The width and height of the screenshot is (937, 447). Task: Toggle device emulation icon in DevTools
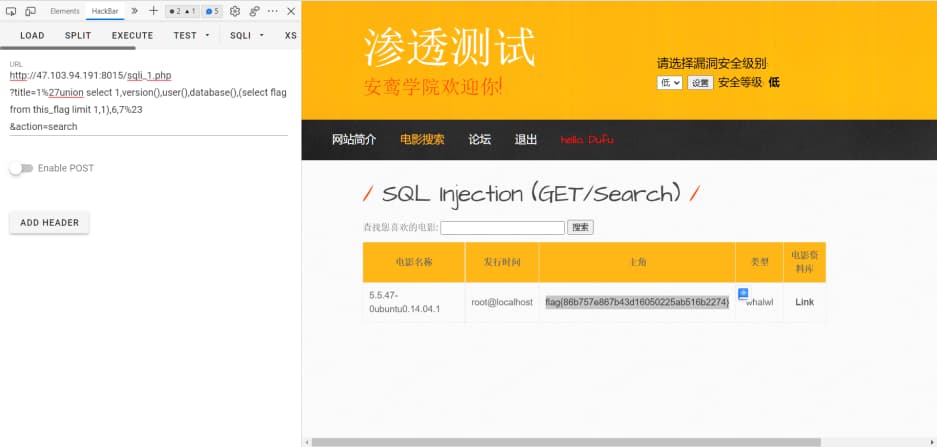30,11
